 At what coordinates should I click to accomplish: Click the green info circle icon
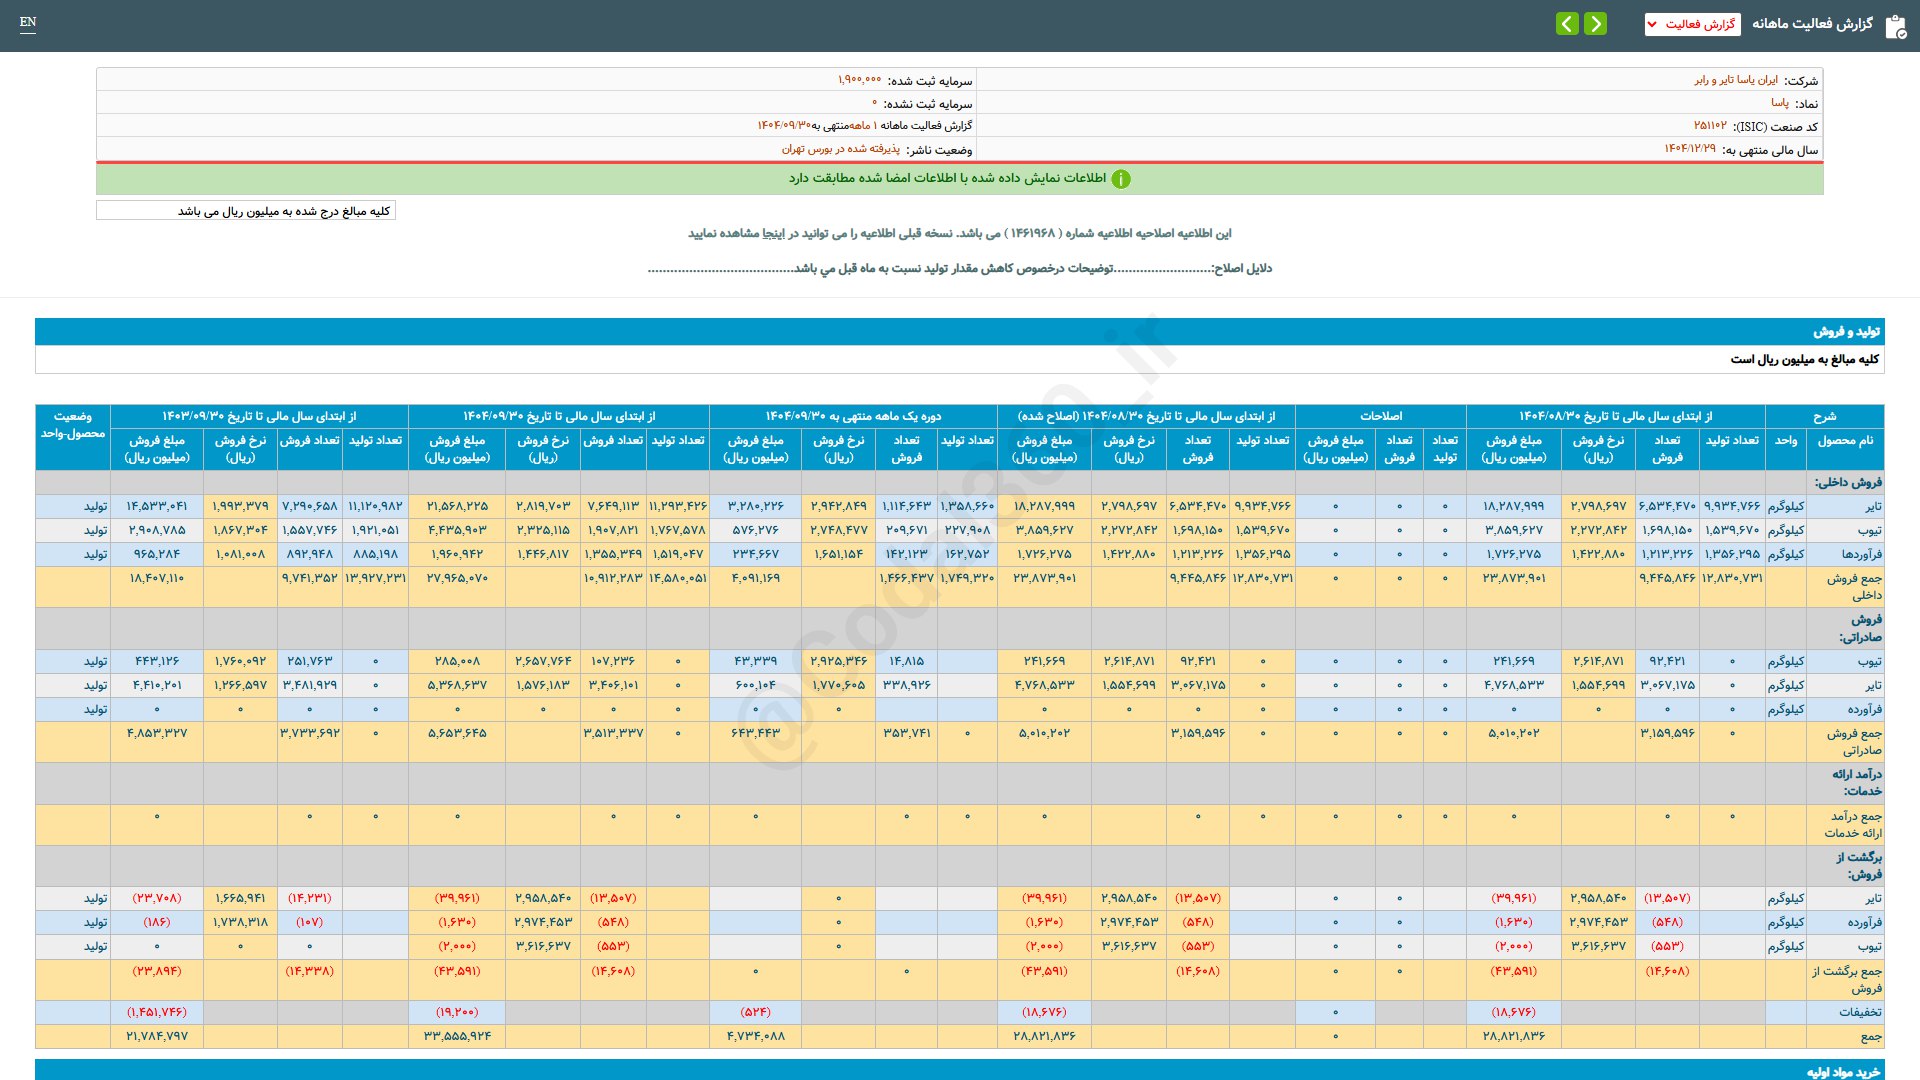1121,179
